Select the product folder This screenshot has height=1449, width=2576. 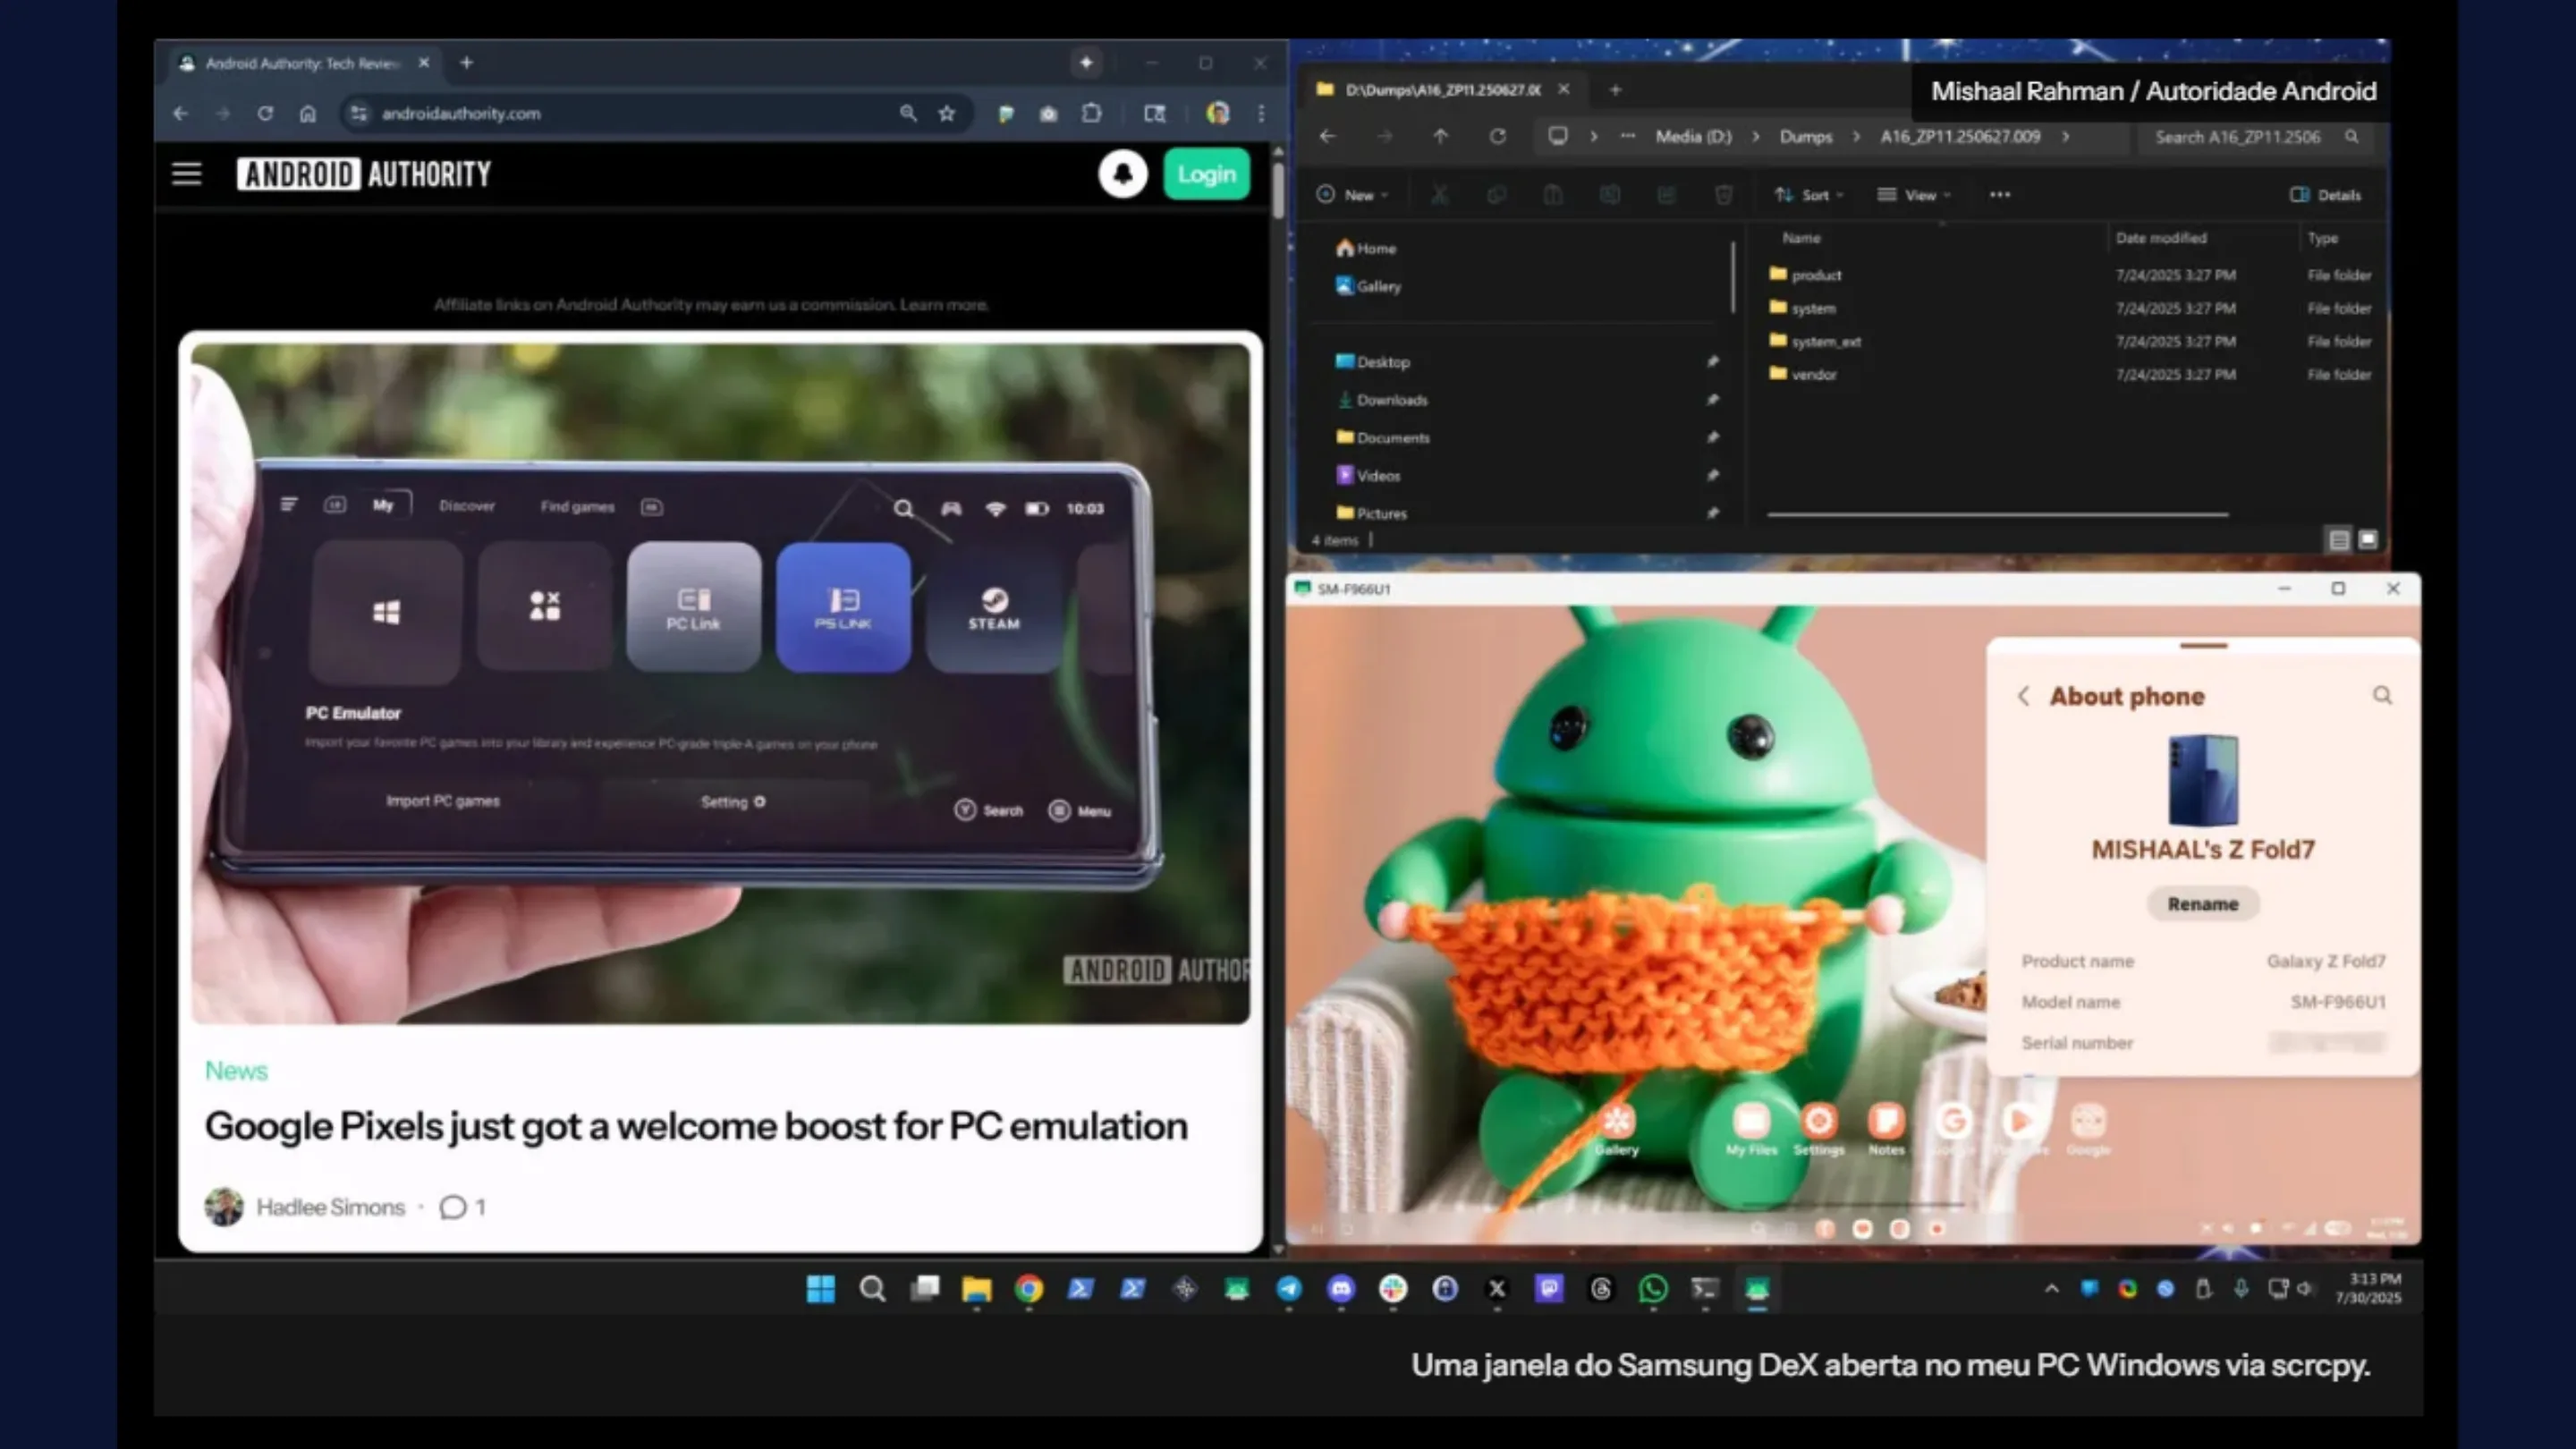click(1815, 275)
